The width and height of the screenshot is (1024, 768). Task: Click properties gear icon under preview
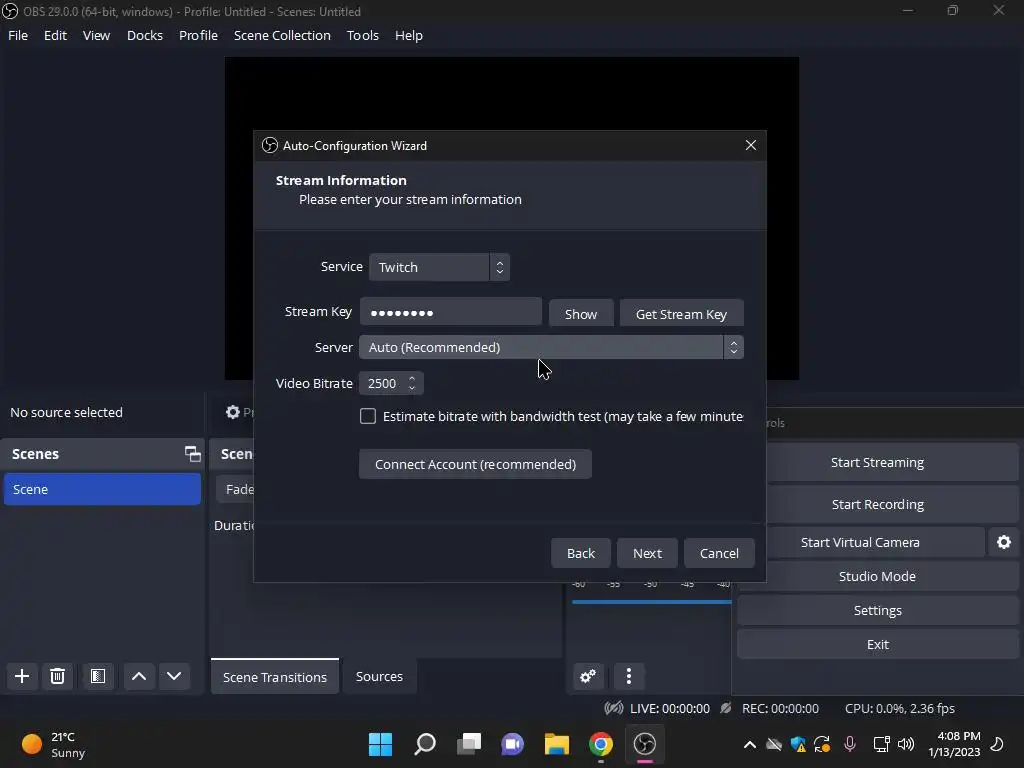tap(233, 412)
